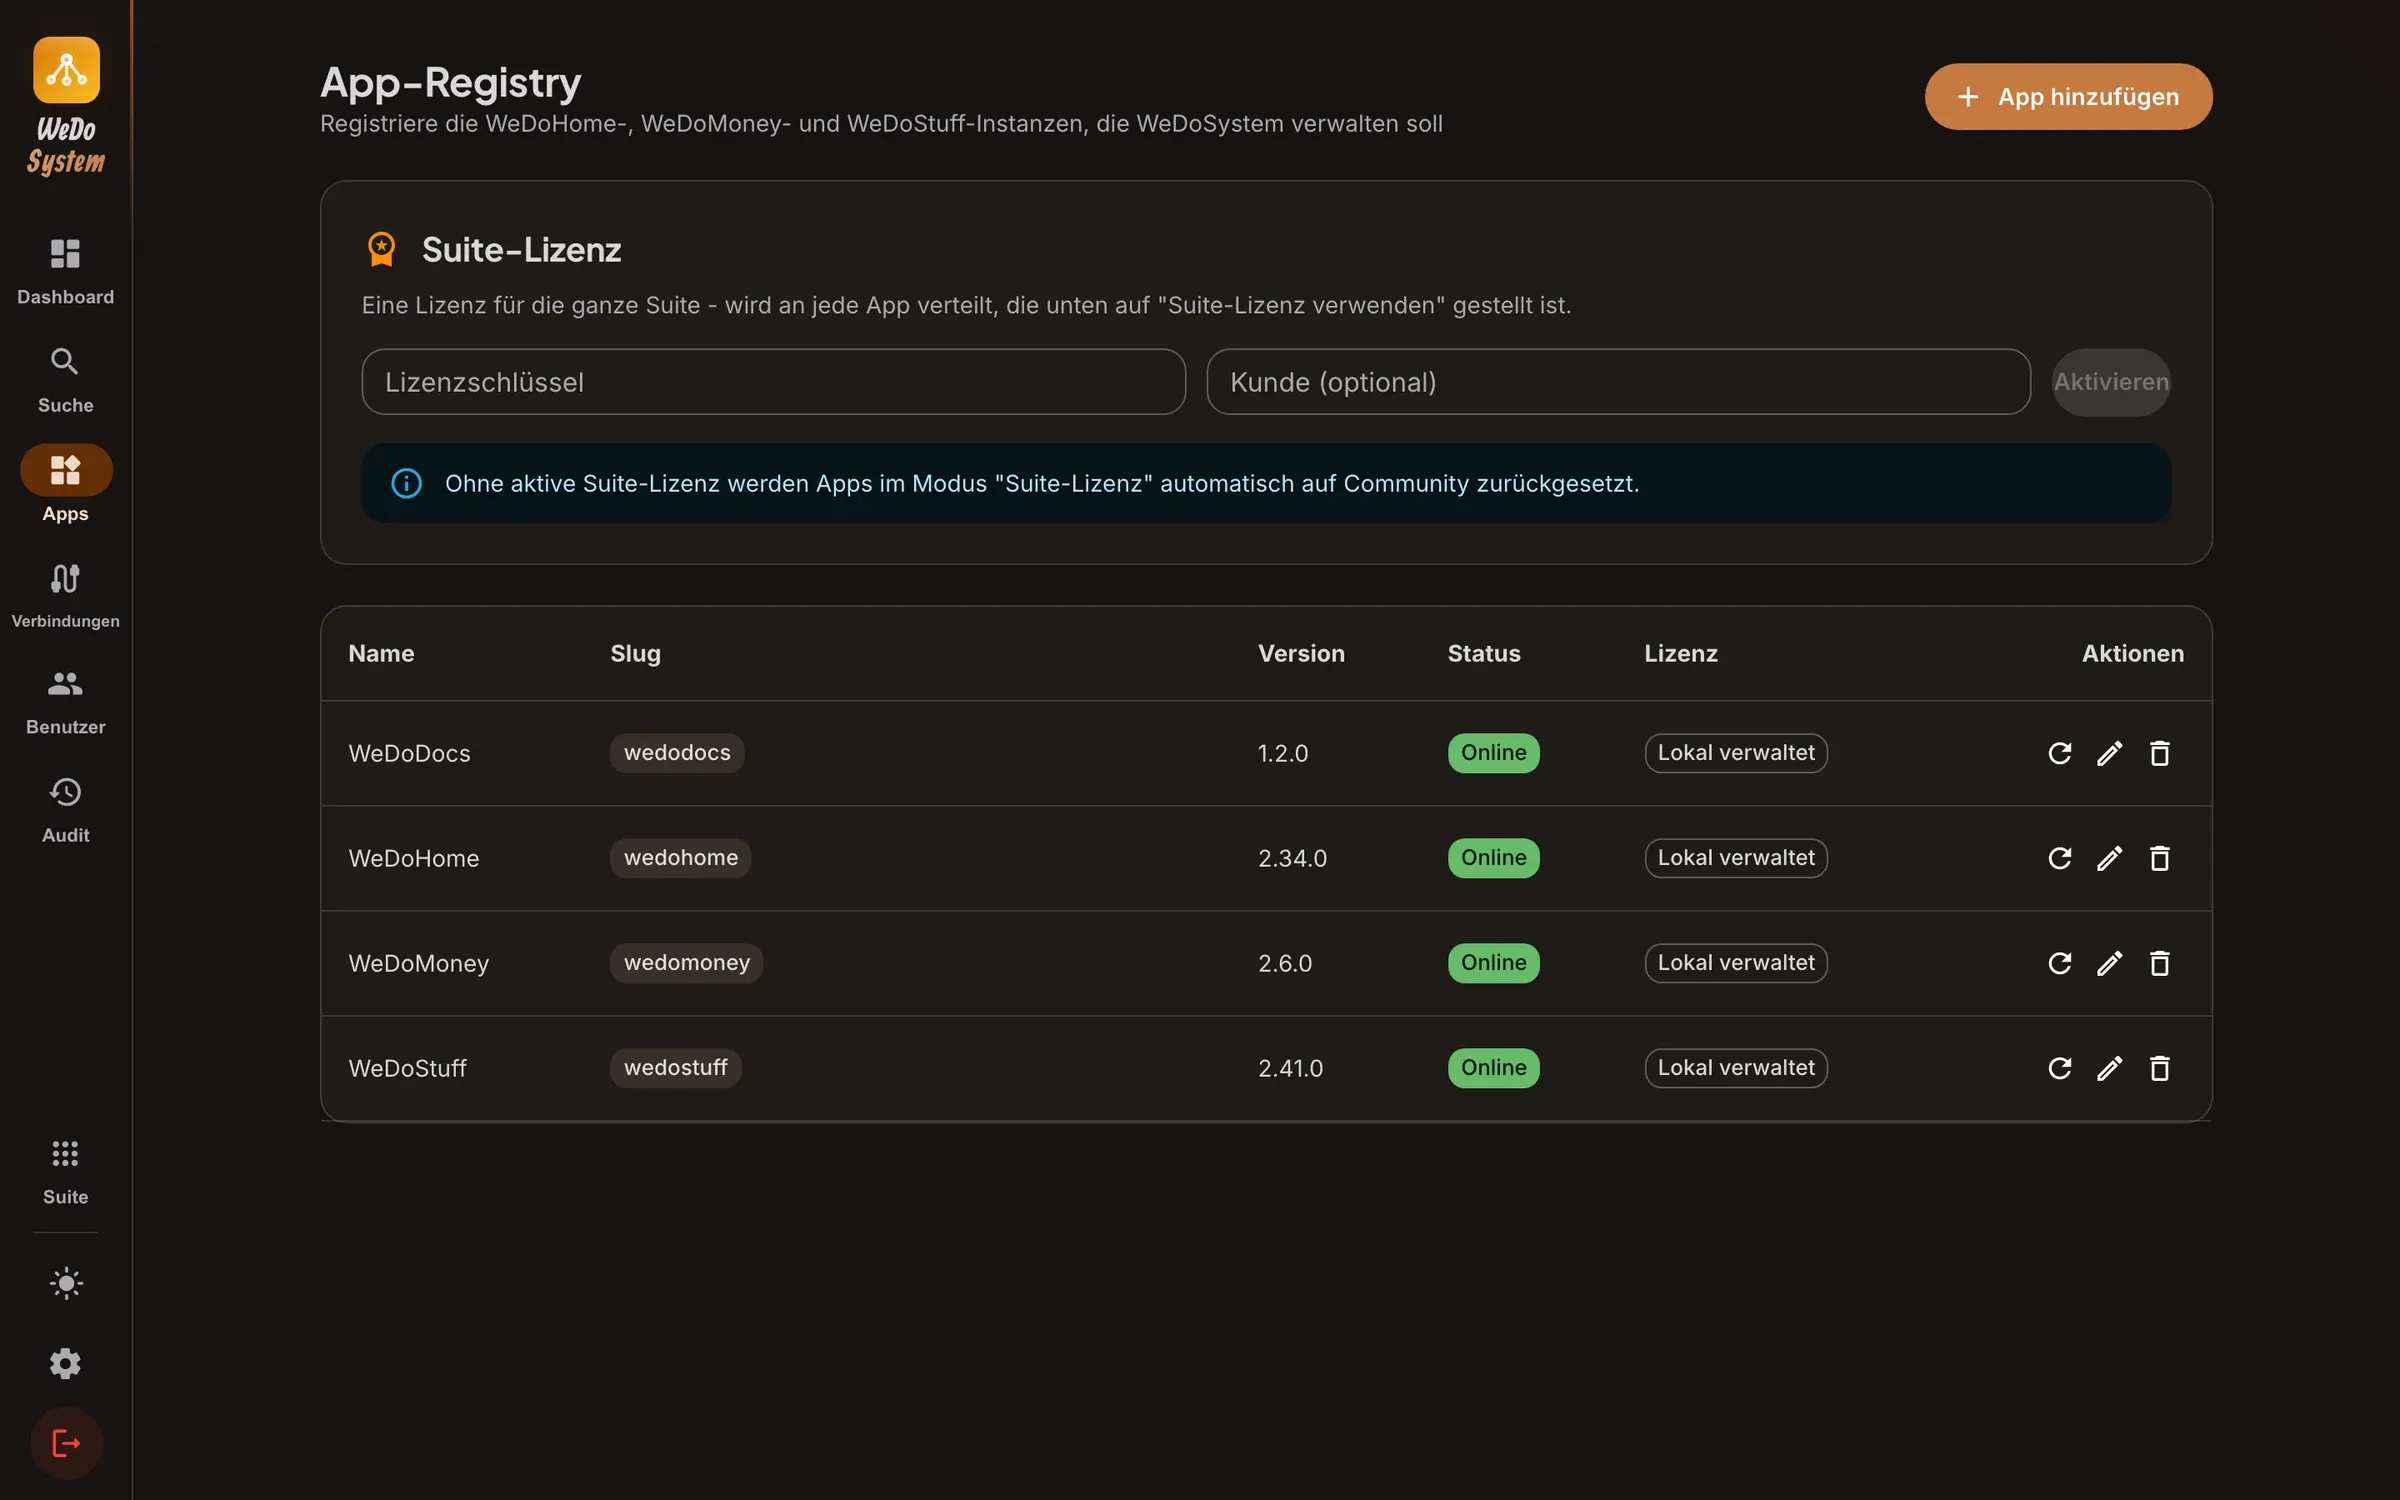Image resolution: width=2400 pixels, height=1500 pixels.
Task: Toggle the light/dark theme sun icon
Action: tap(65, 1283)
